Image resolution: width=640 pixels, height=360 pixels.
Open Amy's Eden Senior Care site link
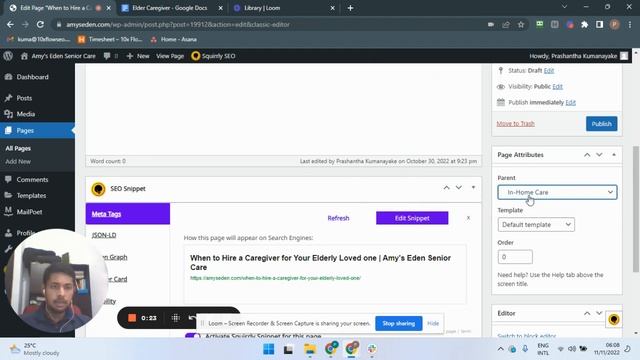[58, 56]
